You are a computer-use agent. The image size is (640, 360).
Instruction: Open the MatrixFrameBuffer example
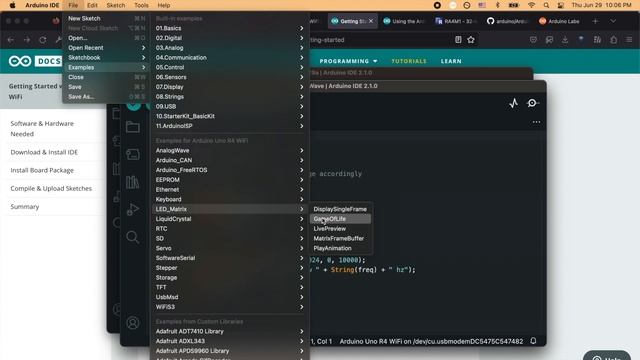[x=340, y=238]
